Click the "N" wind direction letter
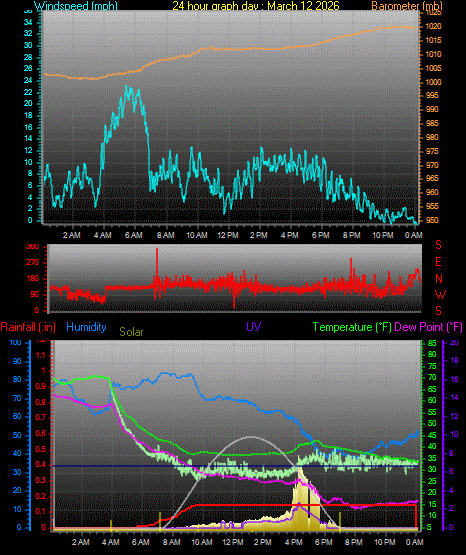Screen dimensions: 466x555 [439, 279]
